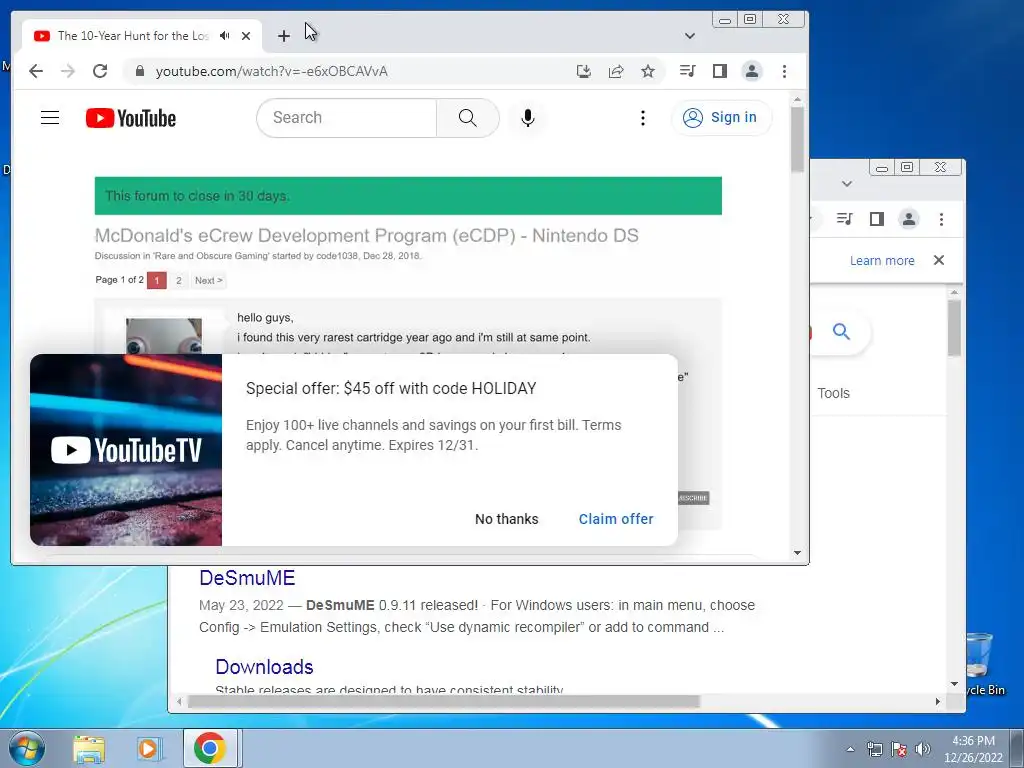1024x768 pixels.
Task: Share this page icon in address bar
Action: 616,71
